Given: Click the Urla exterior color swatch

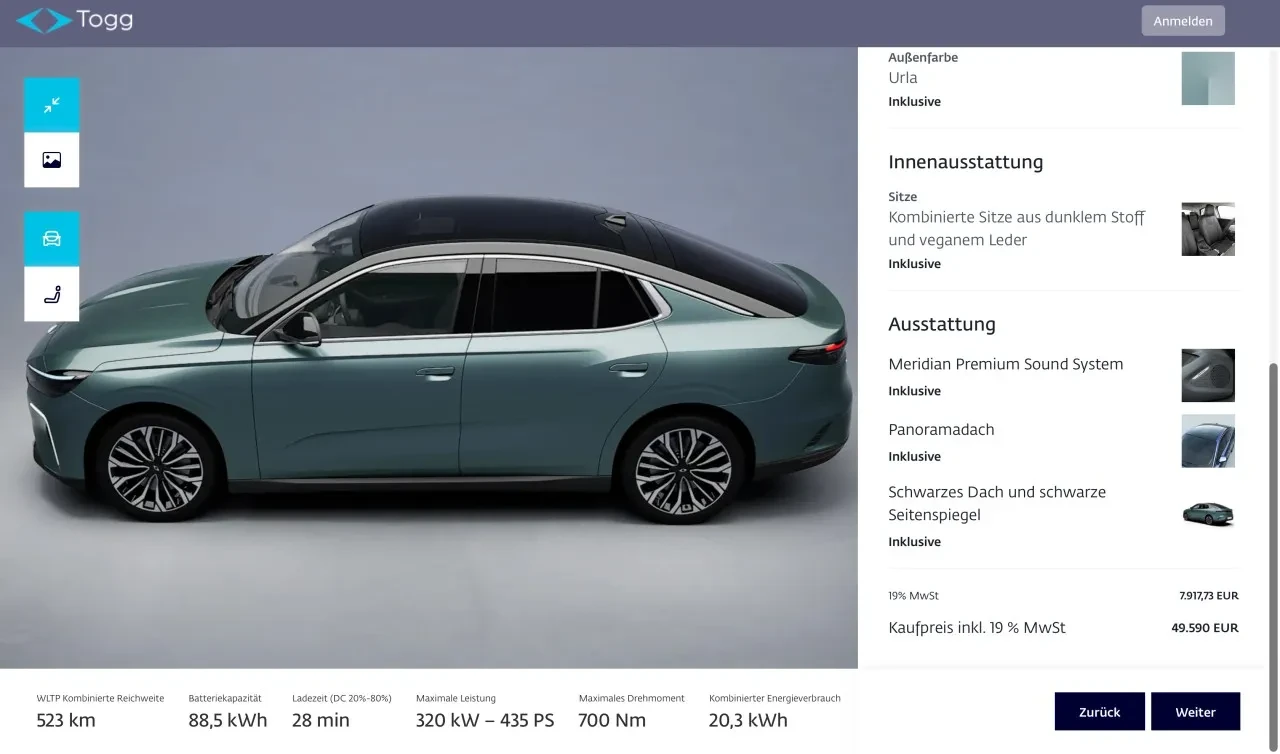Looking at the screenshot, I should pyautogui.click(x=1208, y=79).
